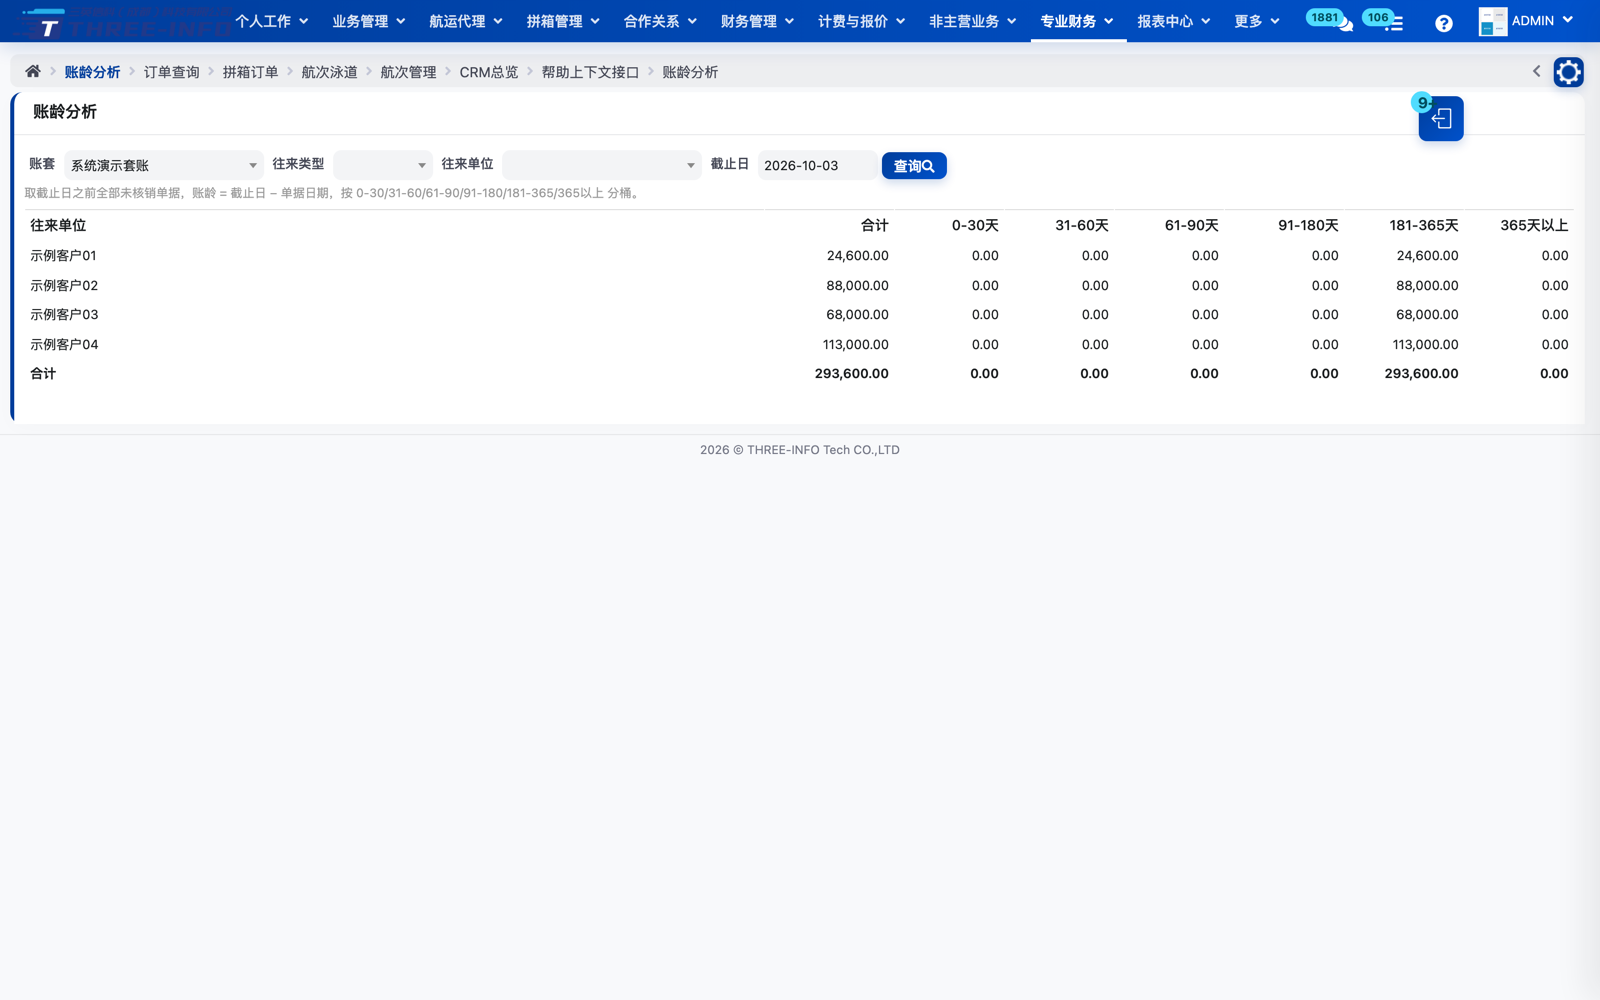1600x1000 pixels.
Task: Click the 截止日 date field
Action: click(x=816, y=165)
